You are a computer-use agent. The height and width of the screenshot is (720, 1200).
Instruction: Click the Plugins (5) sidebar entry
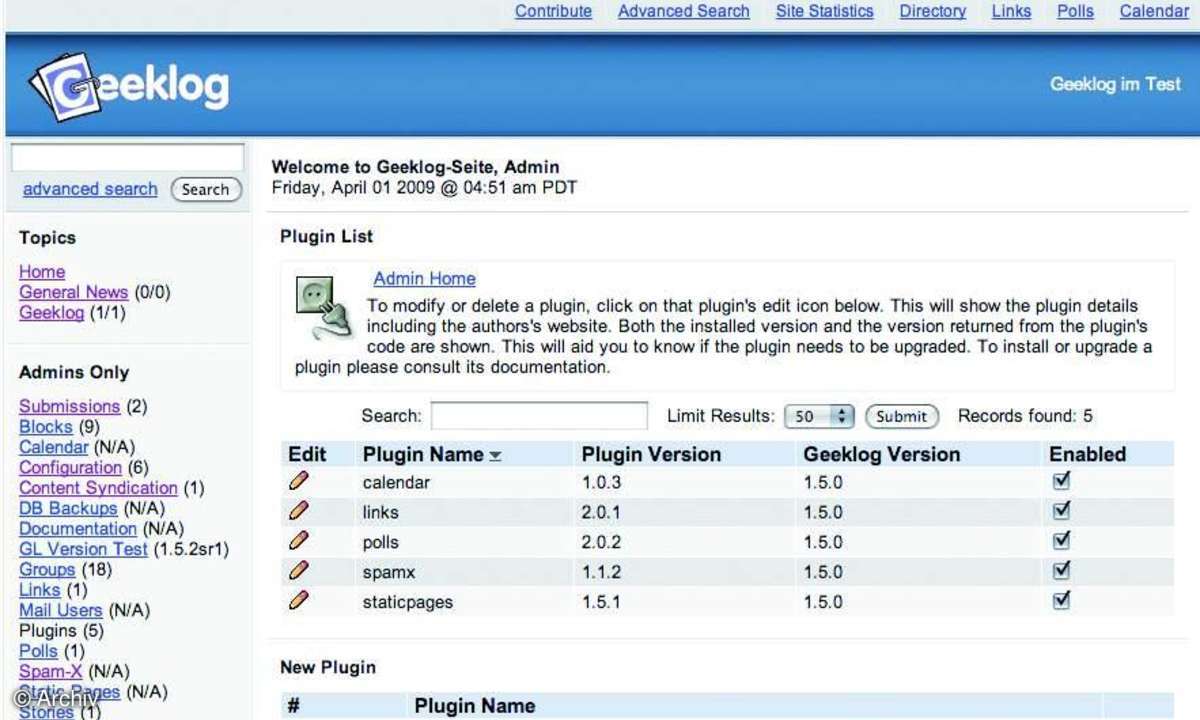pos(61,631)
